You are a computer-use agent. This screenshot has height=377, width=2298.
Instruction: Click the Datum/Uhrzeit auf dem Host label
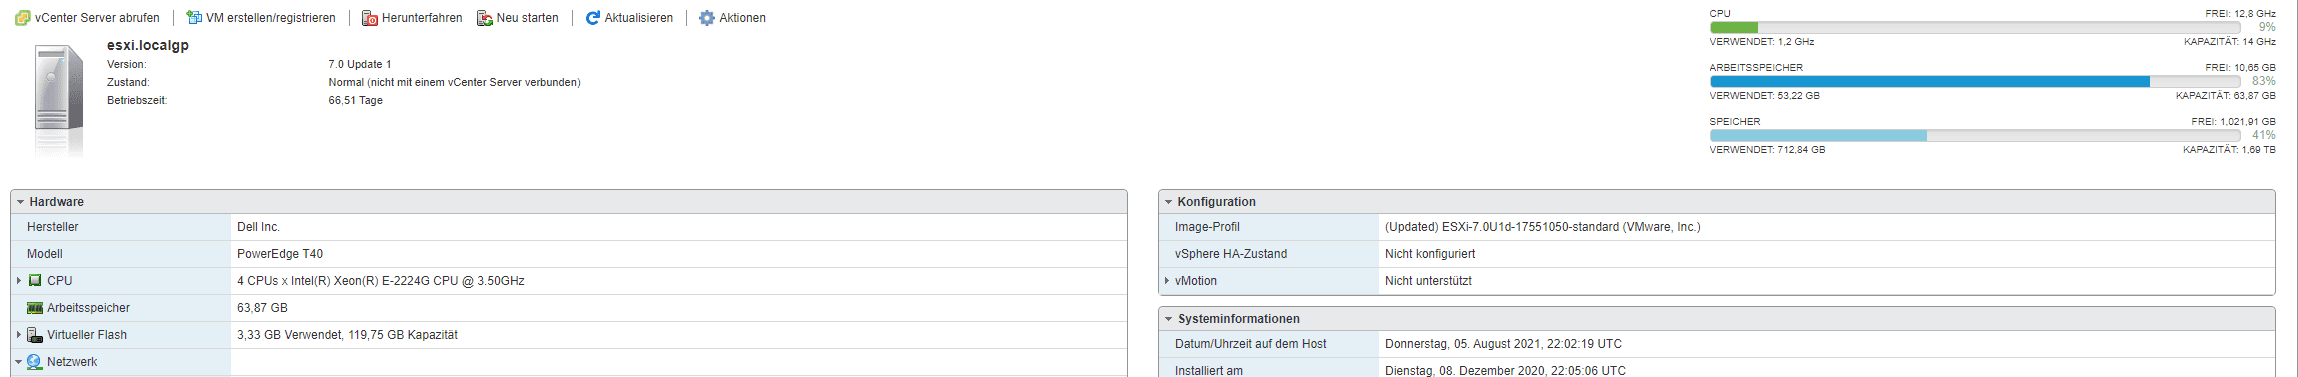pos(1250,344)
